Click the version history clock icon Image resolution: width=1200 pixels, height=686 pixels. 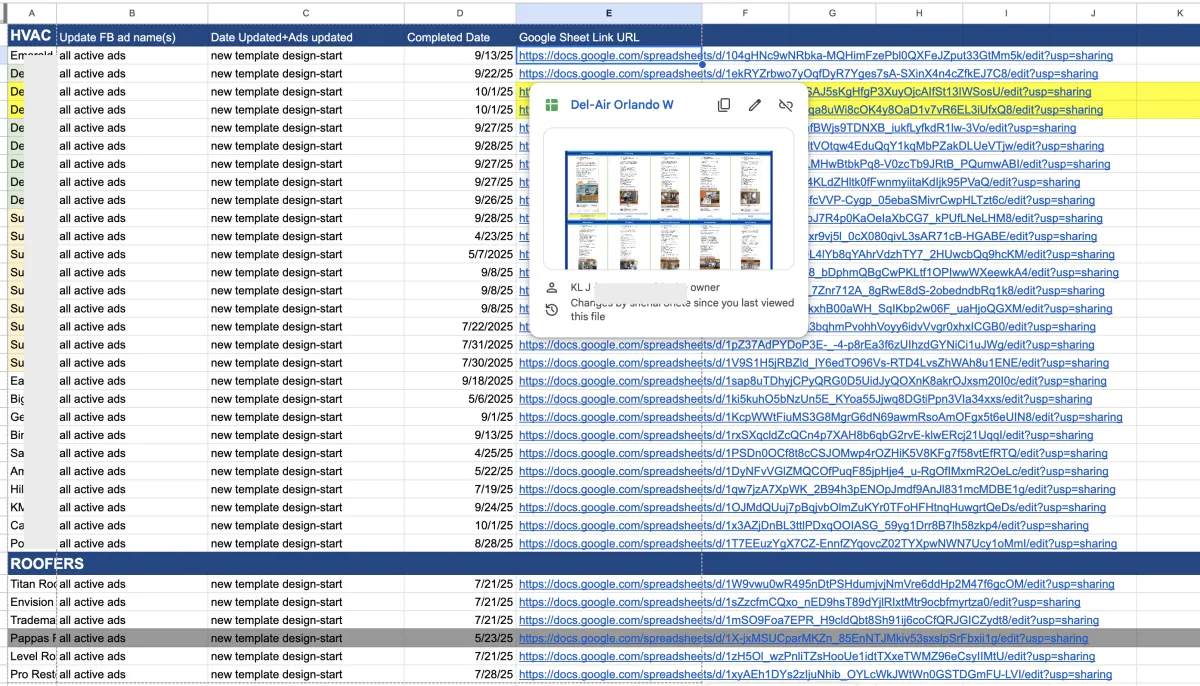click(x=551, y=309)
